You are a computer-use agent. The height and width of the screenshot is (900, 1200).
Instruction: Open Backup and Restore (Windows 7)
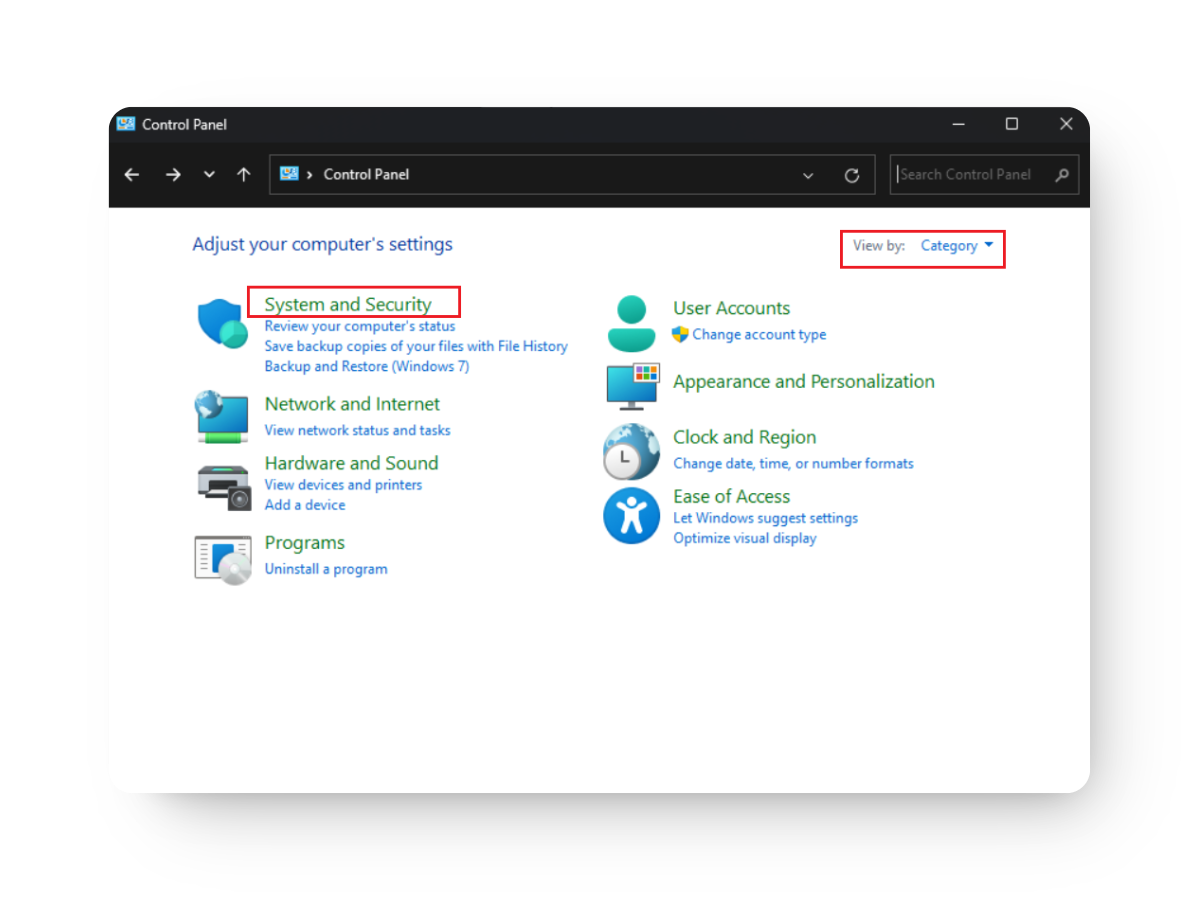366,366
